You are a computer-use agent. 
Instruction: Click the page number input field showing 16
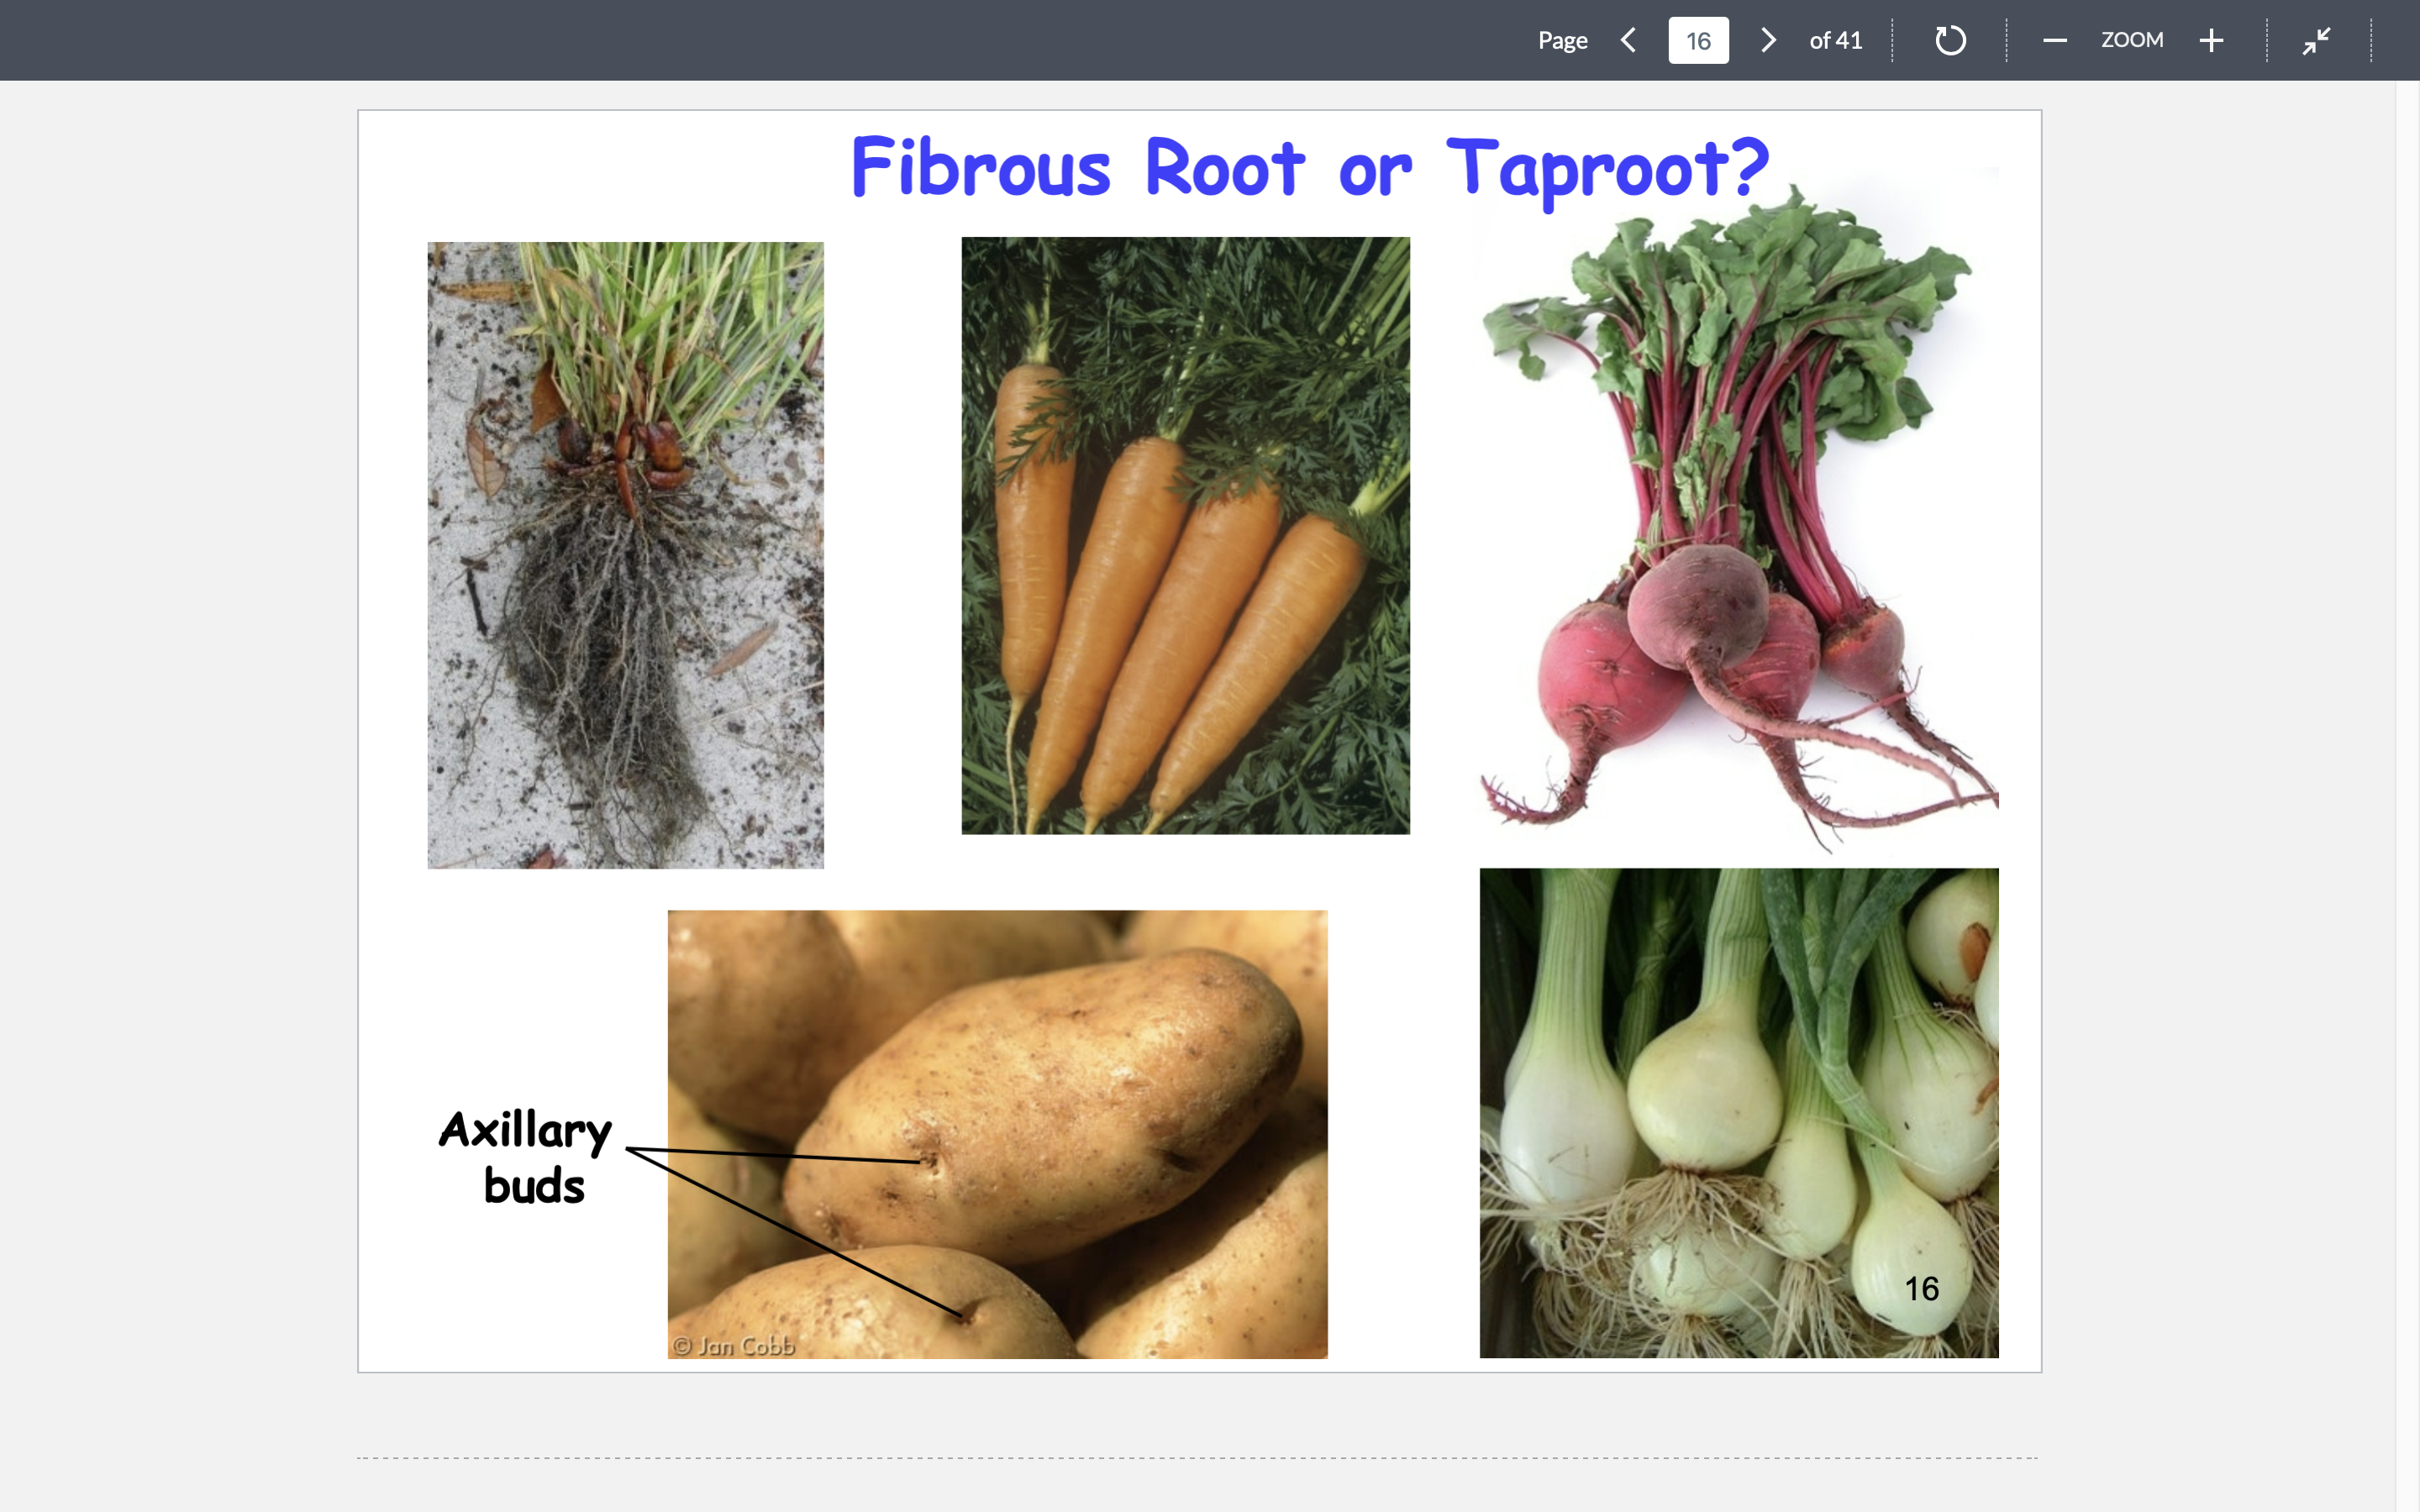(1698, 40)
